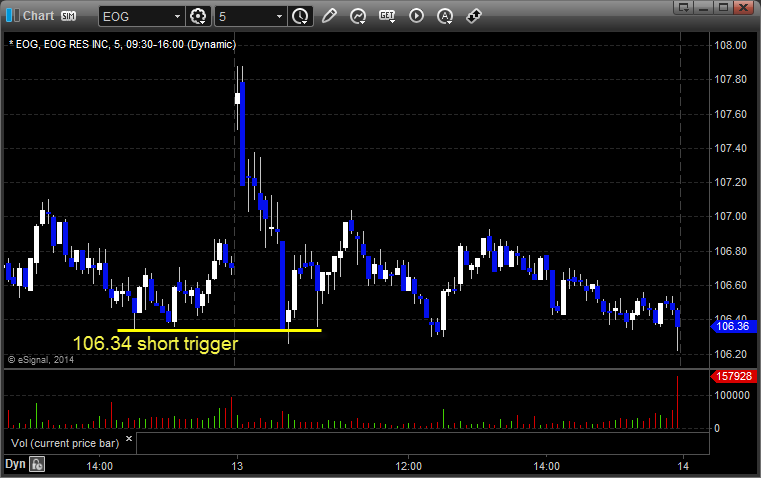
Task: Click the rightmost 14 date label
Action: coord(683,466)
